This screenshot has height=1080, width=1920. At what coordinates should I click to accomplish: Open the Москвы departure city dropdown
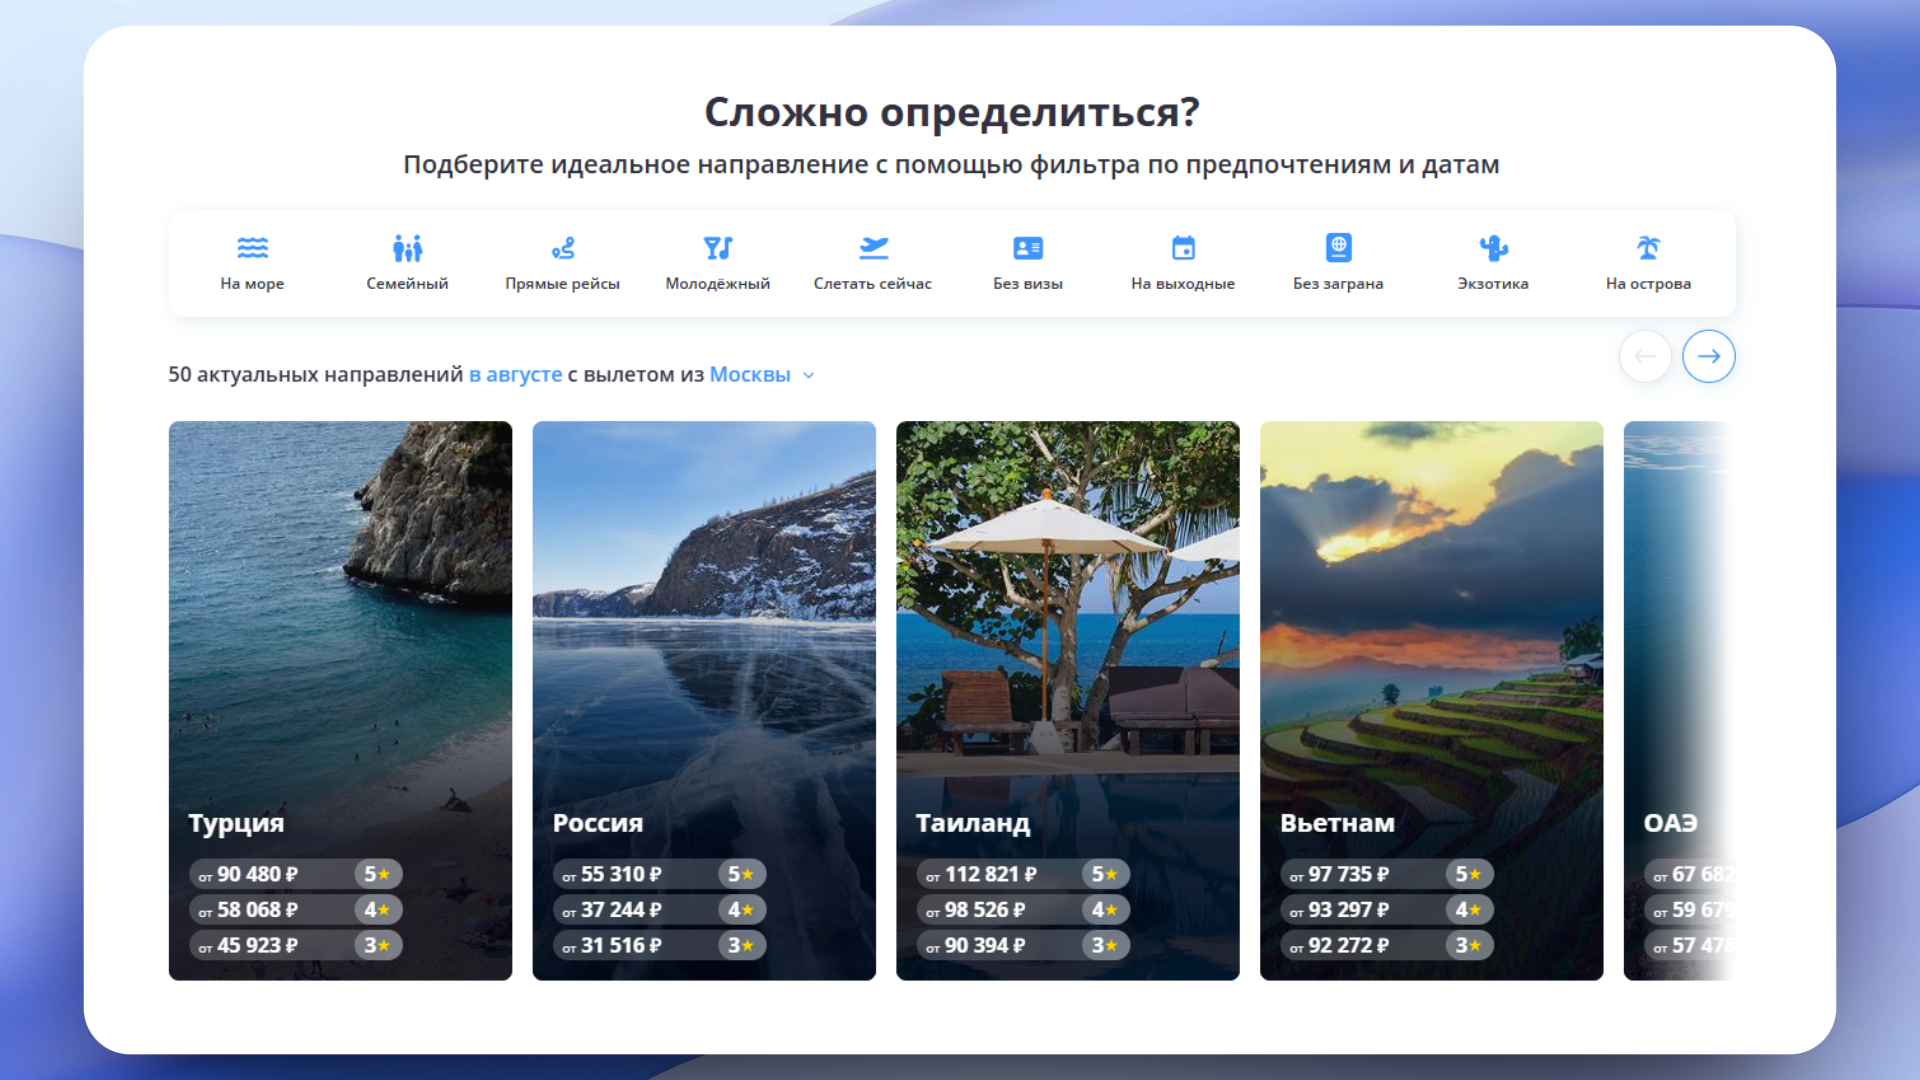[750, 375]
